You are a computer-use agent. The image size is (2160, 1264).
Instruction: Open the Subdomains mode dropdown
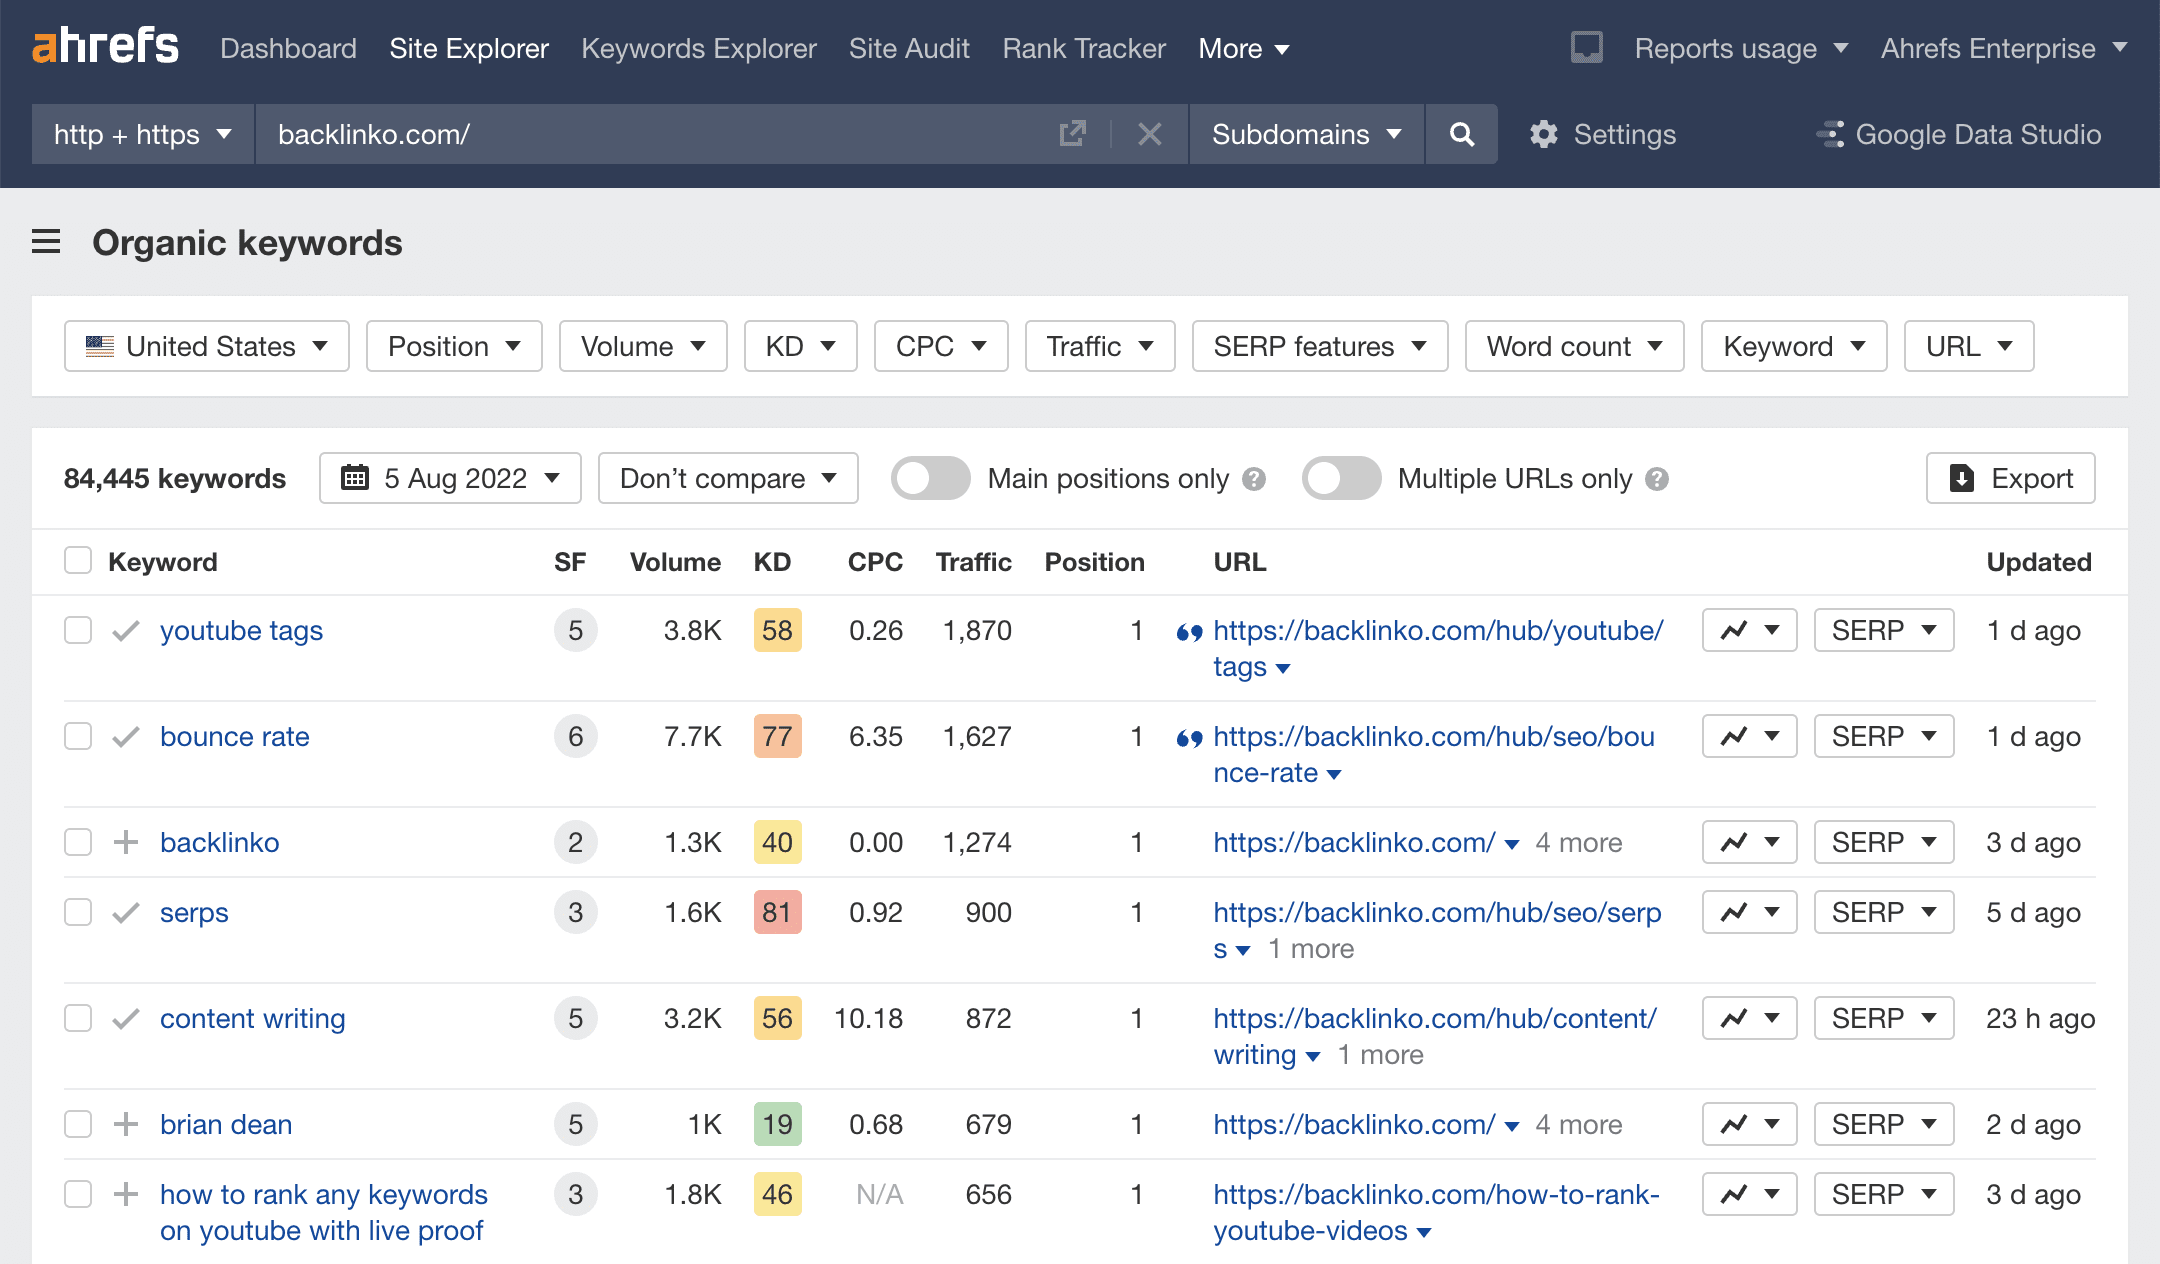(x=1304, y=134)
